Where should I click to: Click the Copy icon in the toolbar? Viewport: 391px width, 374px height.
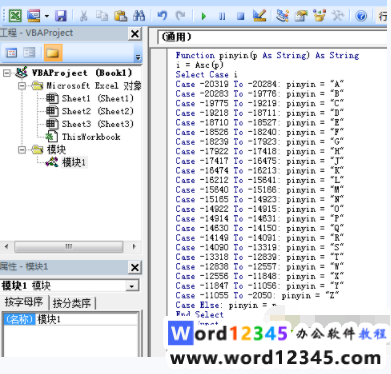pyautogui.click(x=102, y=16)
